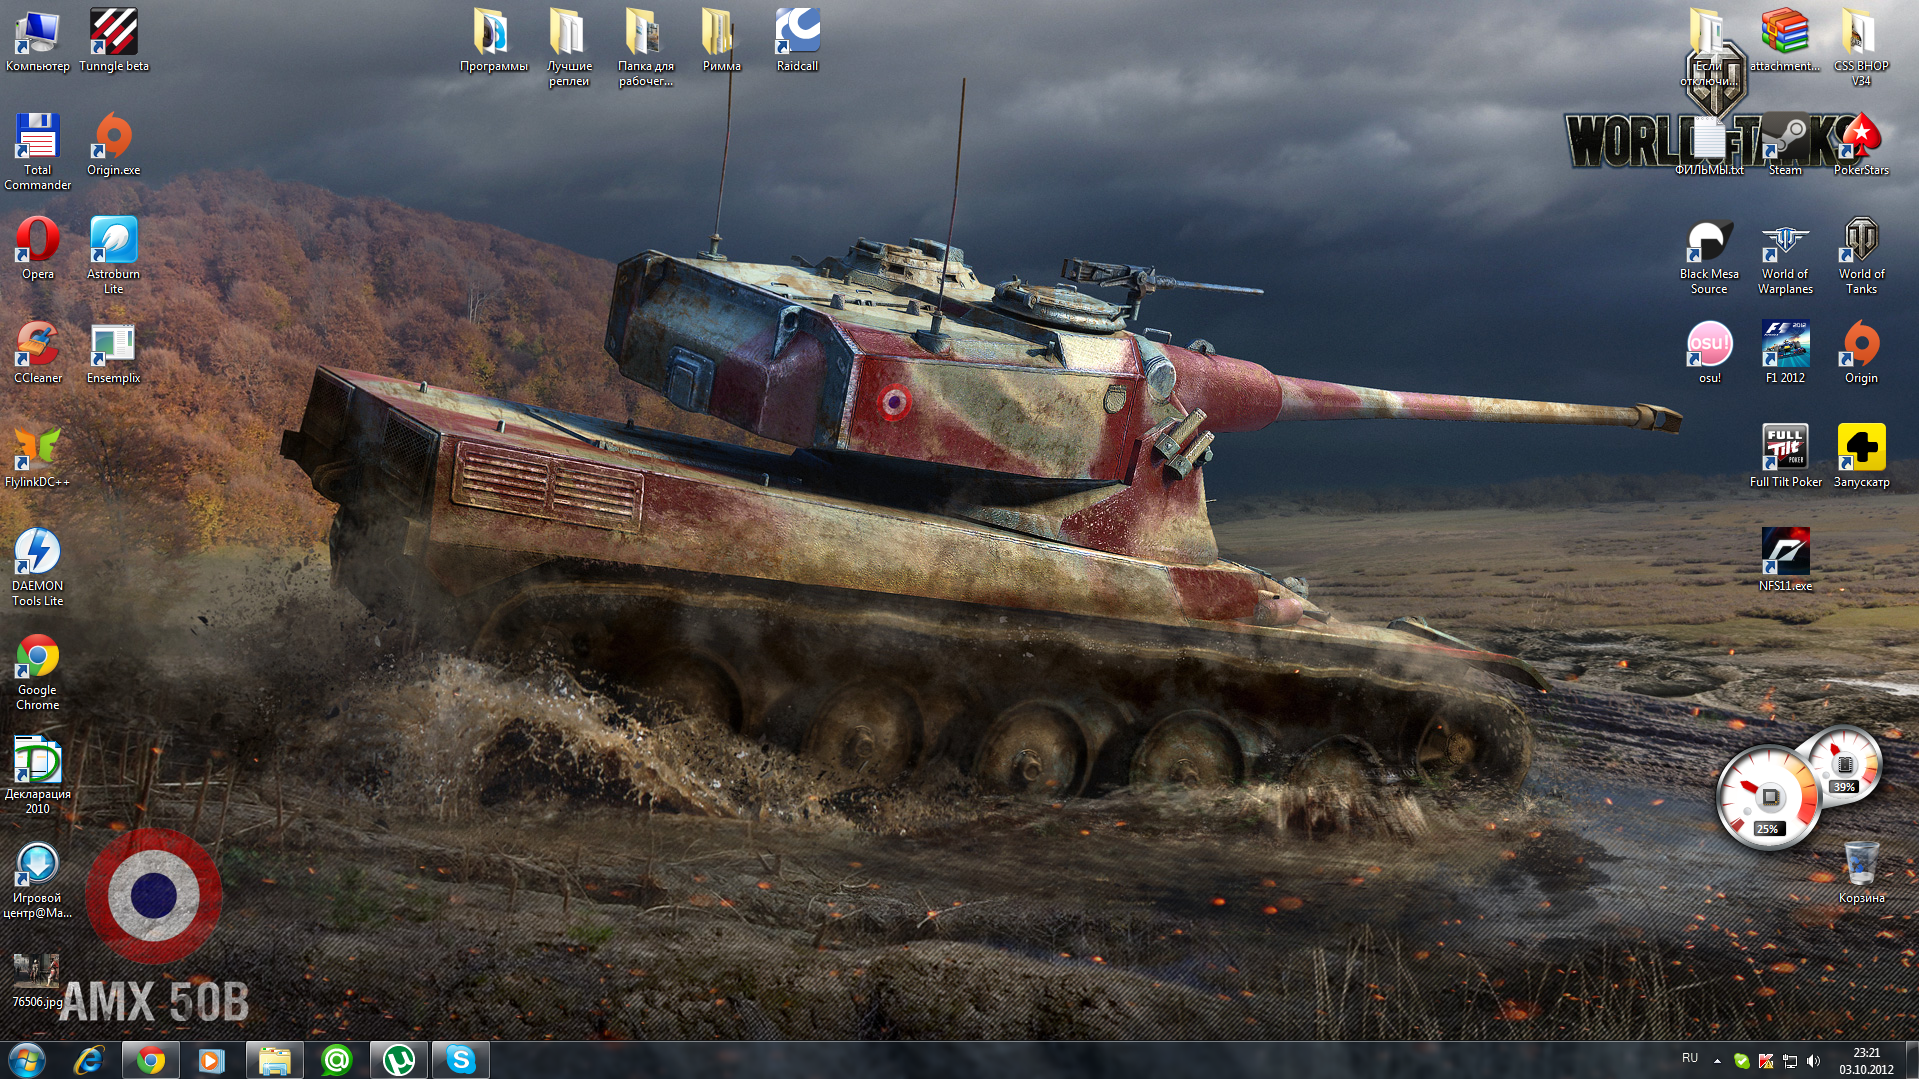Open the volume speaker tray icon
1919x1079 pixels.
coord(1814,1061)
